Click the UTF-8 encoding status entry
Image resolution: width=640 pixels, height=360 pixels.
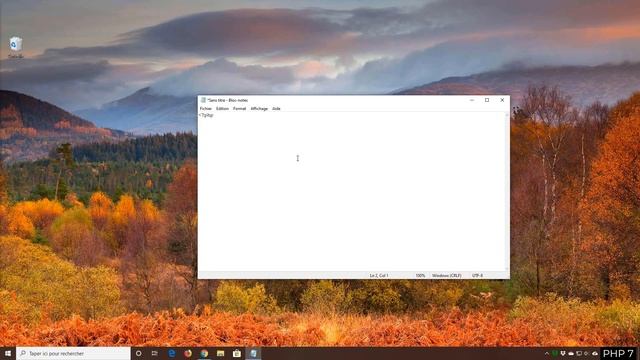coord(477,276)
